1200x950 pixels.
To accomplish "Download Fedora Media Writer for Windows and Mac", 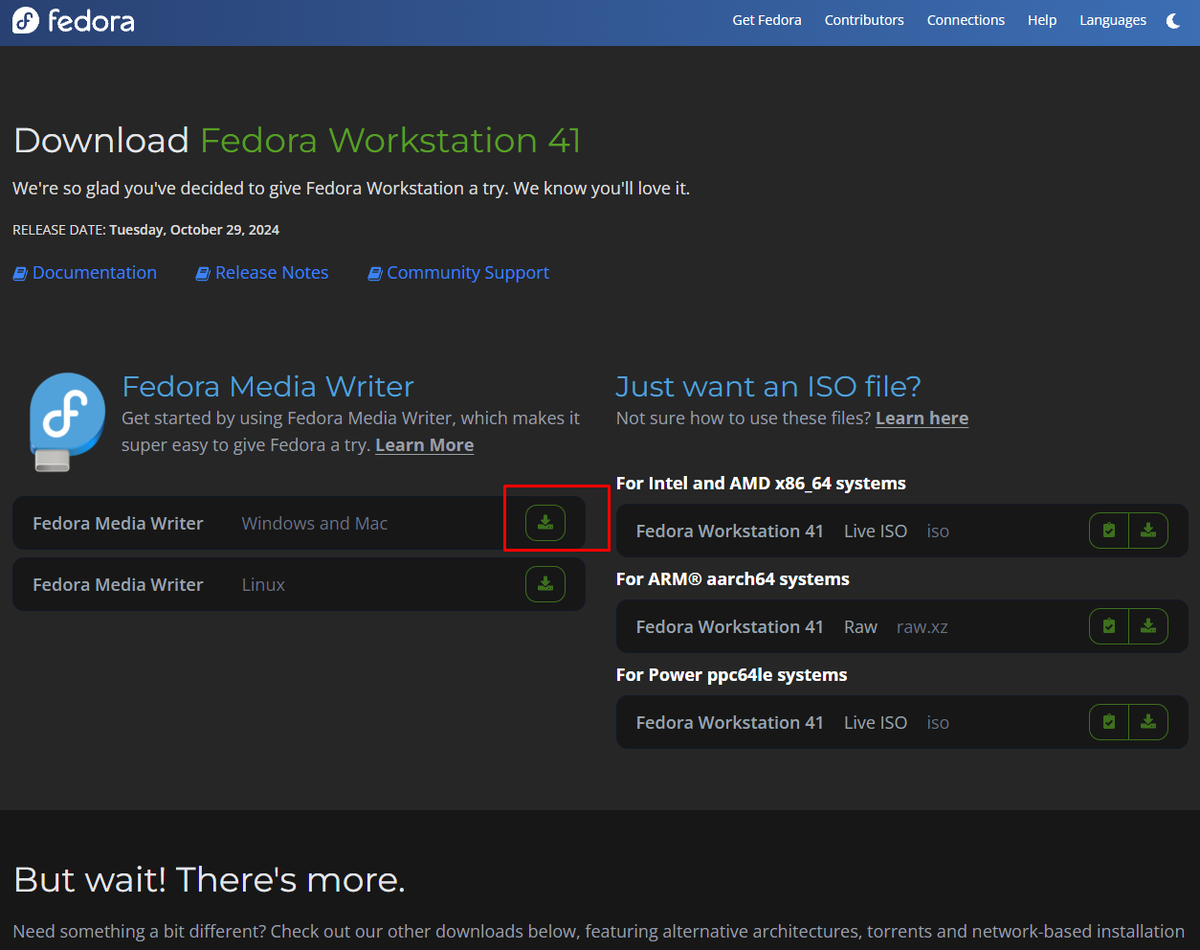I will tap(545, 523).
